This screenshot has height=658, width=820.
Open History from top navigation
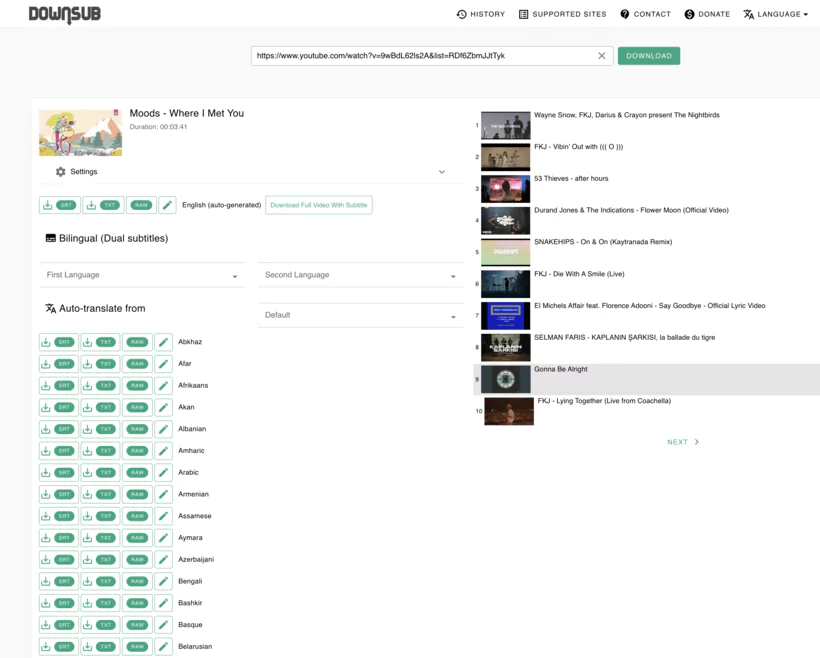tap(481, 14)
